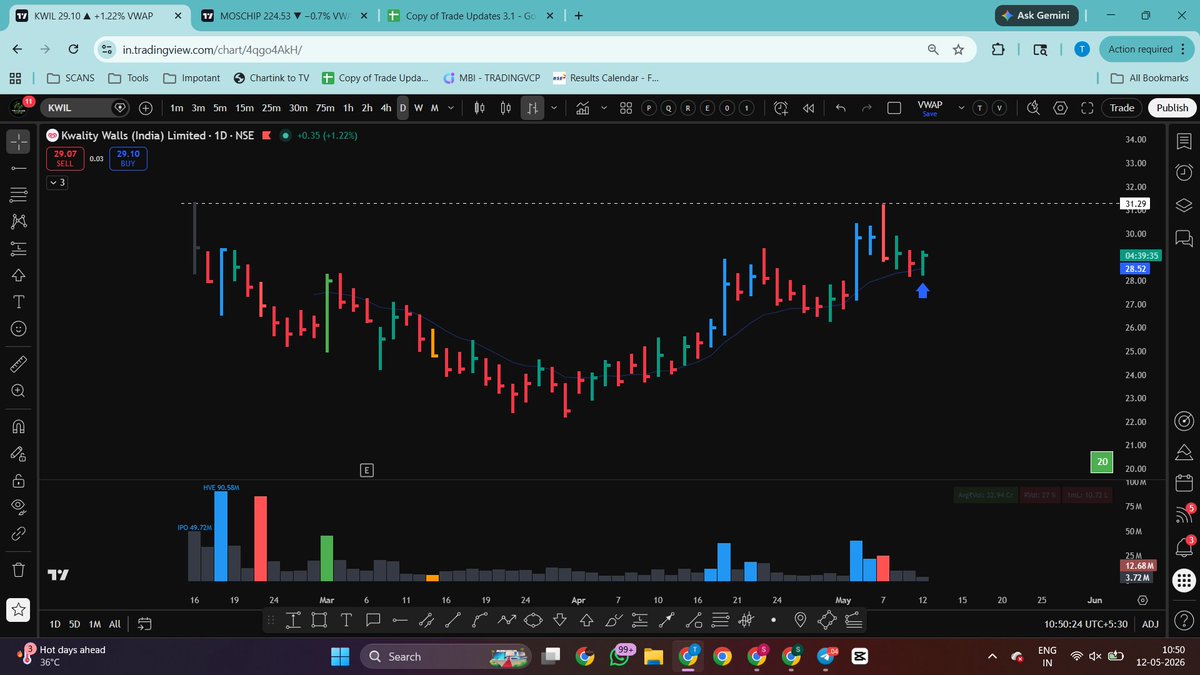Hide all drawings eye icon

(19, 507)
